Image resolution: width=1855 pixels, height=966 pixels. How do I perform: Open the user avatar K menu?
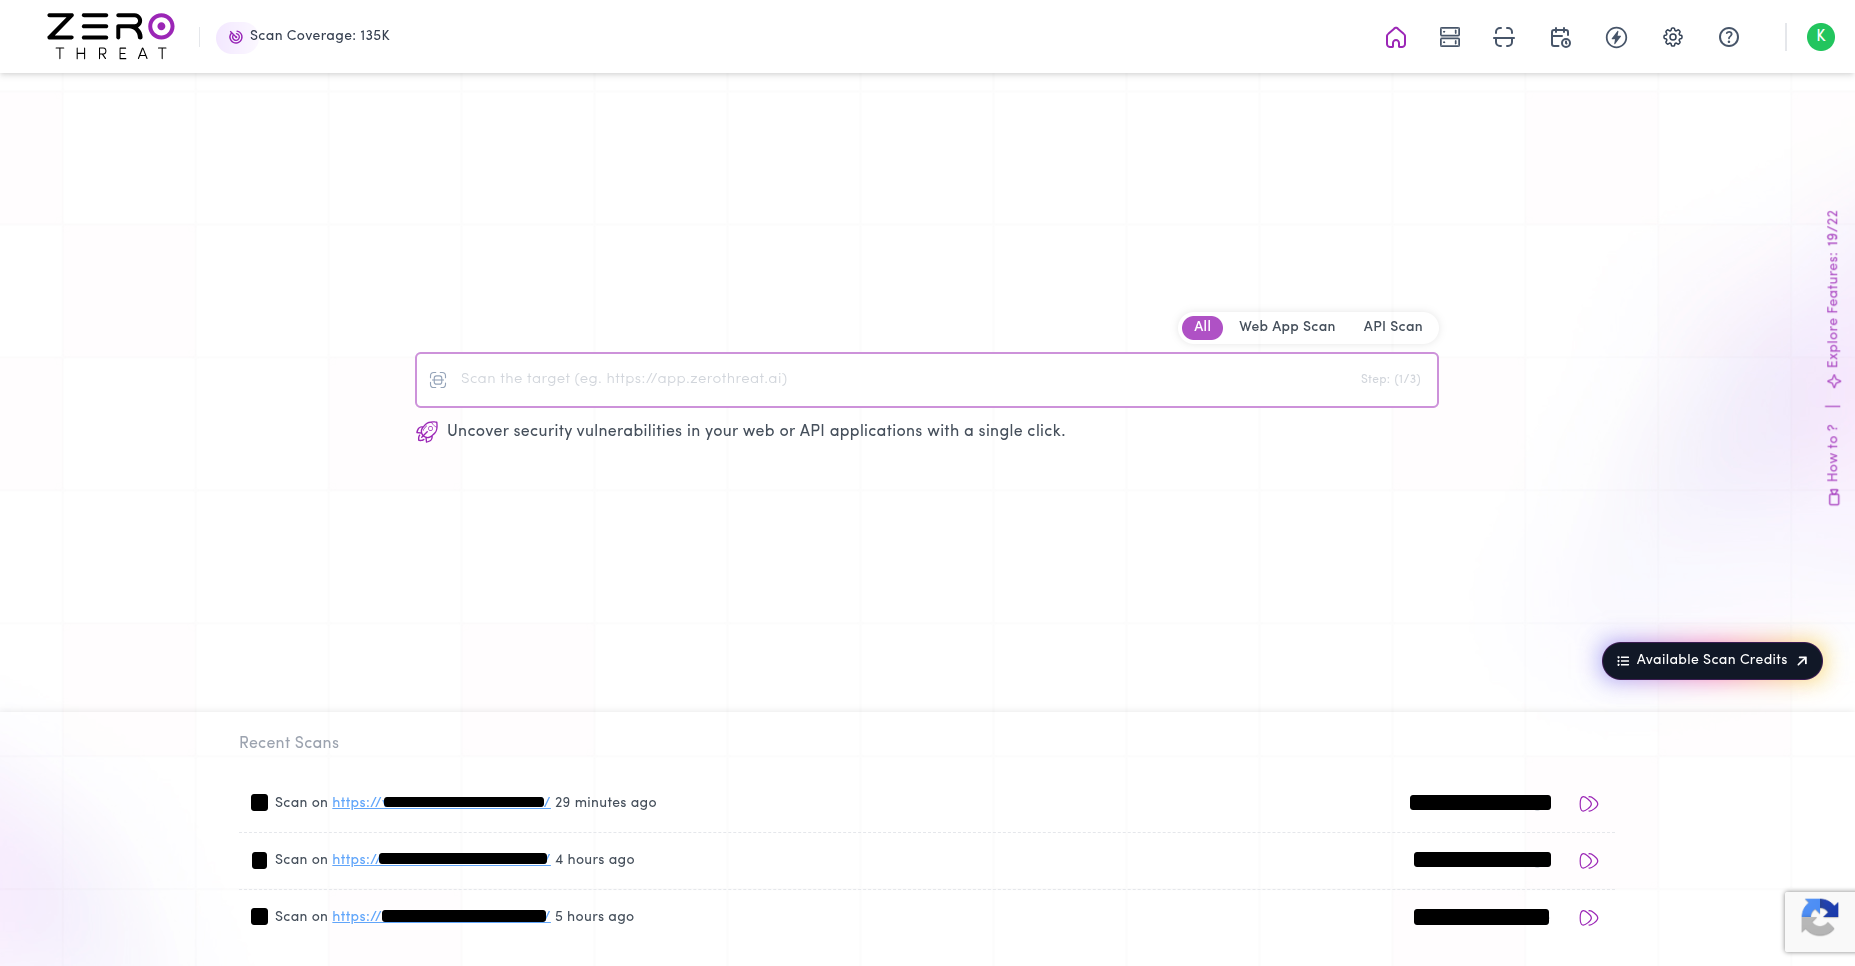point(1821,37)
